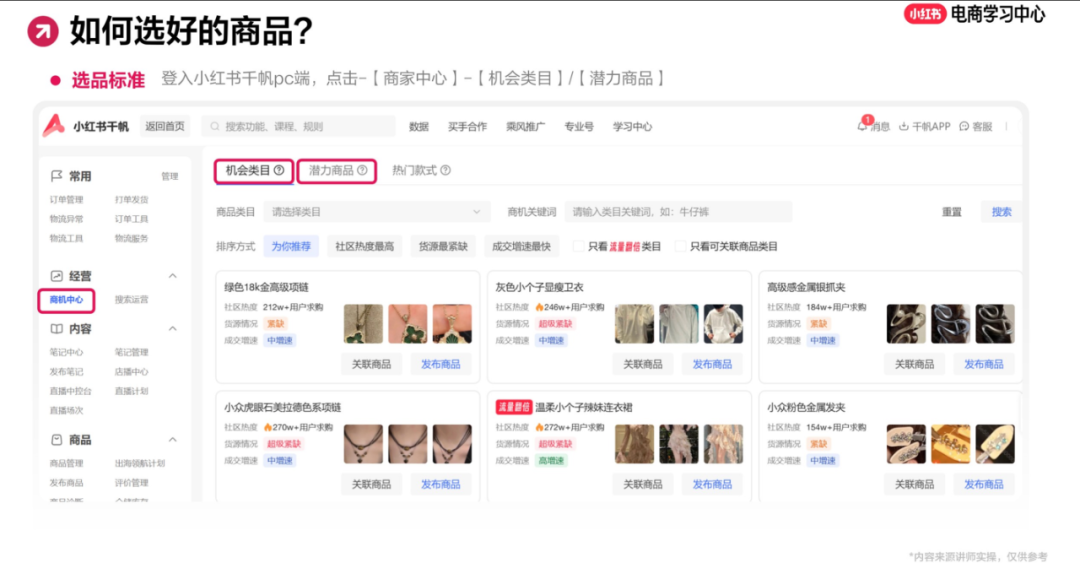Sort by 成交增速最快
The width and height of the screenshot is (1080, 563).
(521, 246)
